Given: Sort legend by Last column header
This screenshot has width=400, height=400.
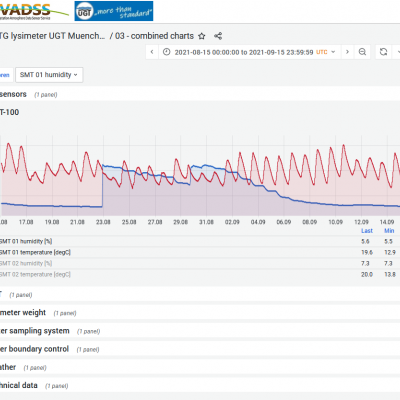Looking at the screenshot, I should [x=367, y=231].
